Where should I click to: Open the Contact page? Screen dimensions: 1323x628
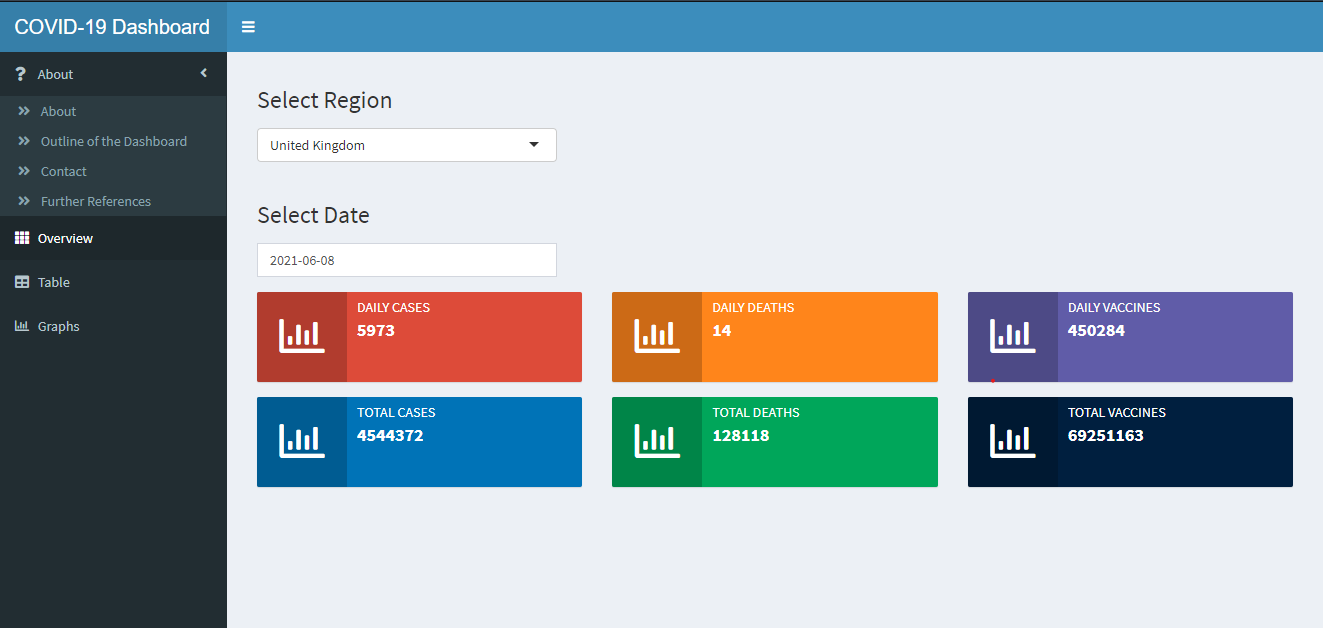point(61,171)
